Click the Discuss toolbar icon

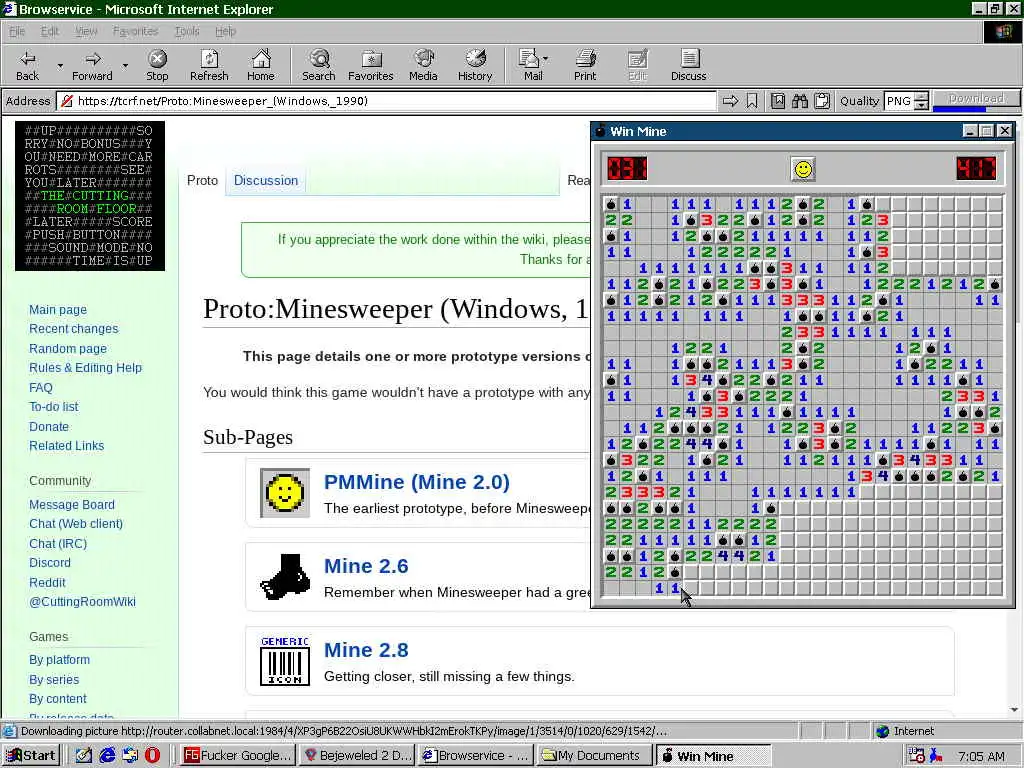click(688, 65)
